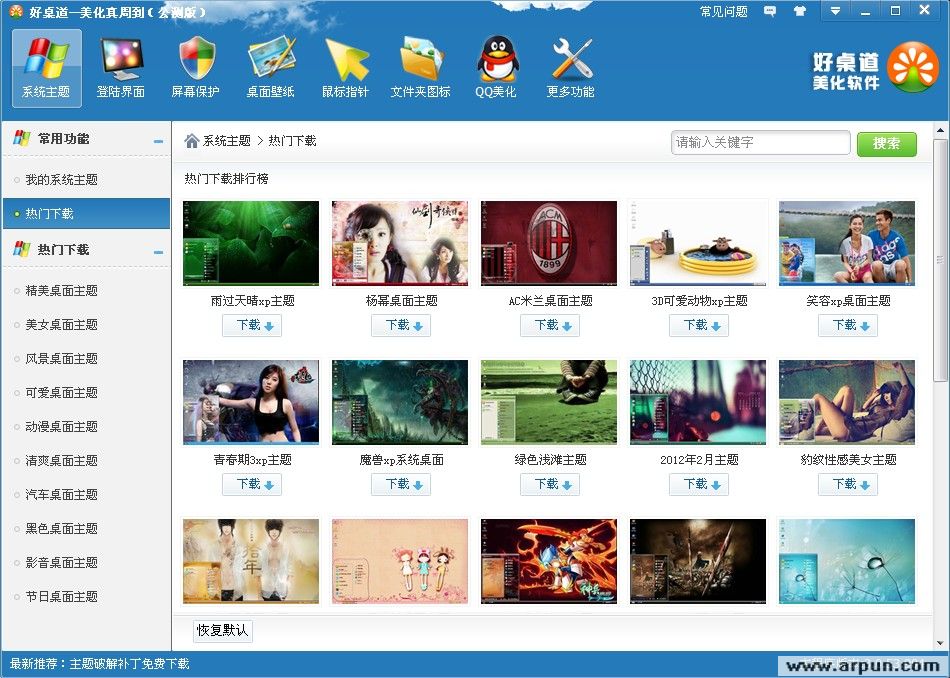Click into the keyword search field
This screenshot has height=678, width=950.
(760, 143)
